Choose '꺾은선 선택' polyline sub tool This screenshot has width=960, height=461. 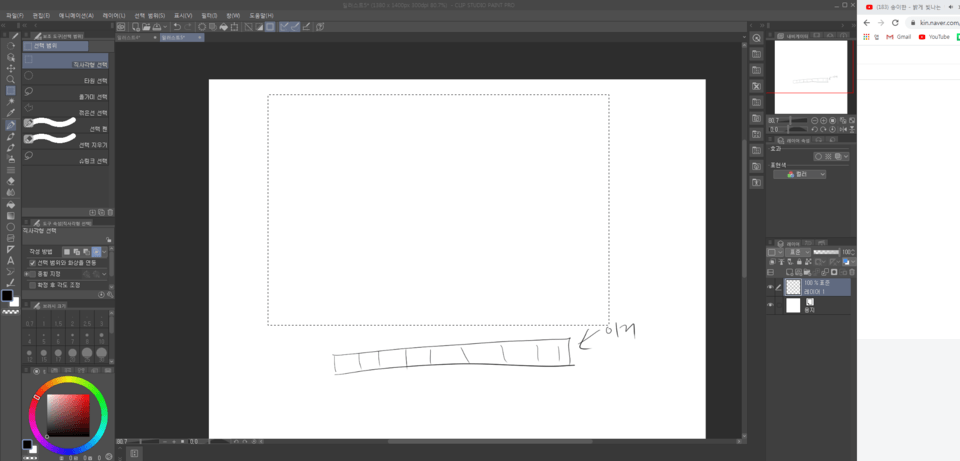pos(66,110)
